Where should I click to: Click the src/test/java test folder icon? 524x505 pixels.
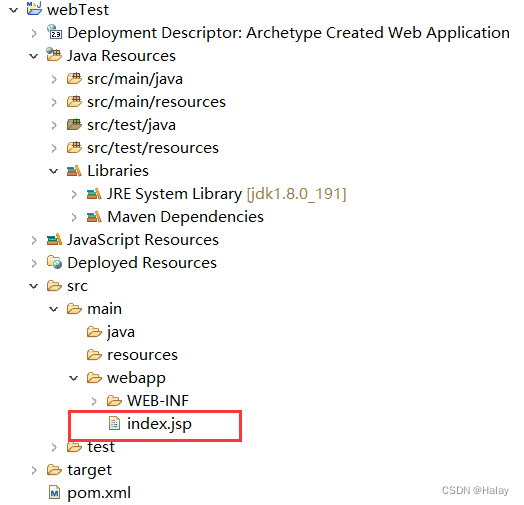click(x=74, y=124)
